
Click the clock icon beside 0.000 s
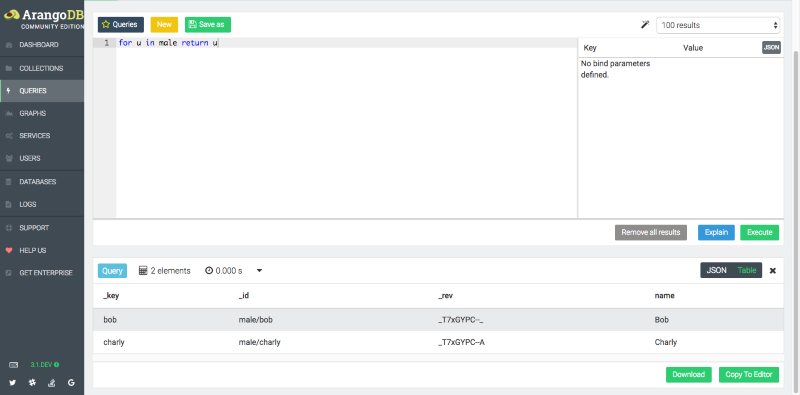pos(209,271)
